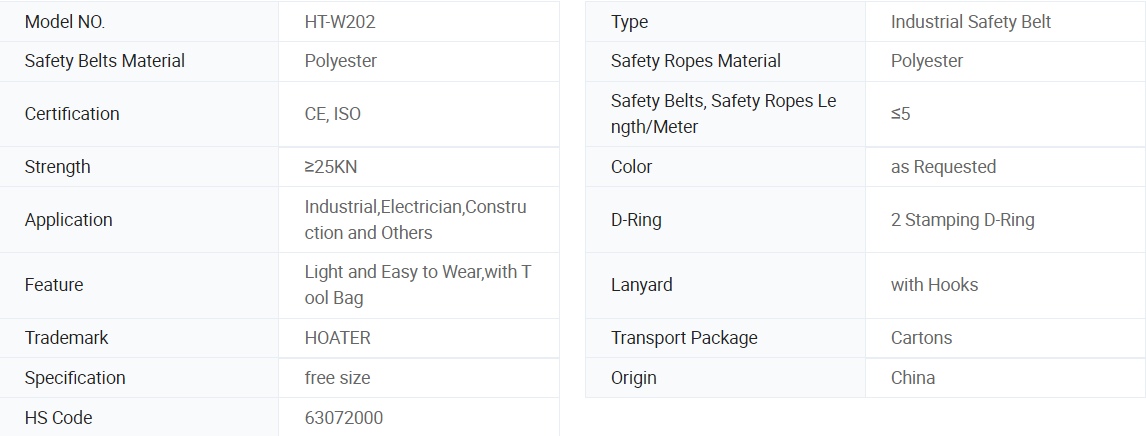Select the ≤5 length value

click(x=900, y=114)
